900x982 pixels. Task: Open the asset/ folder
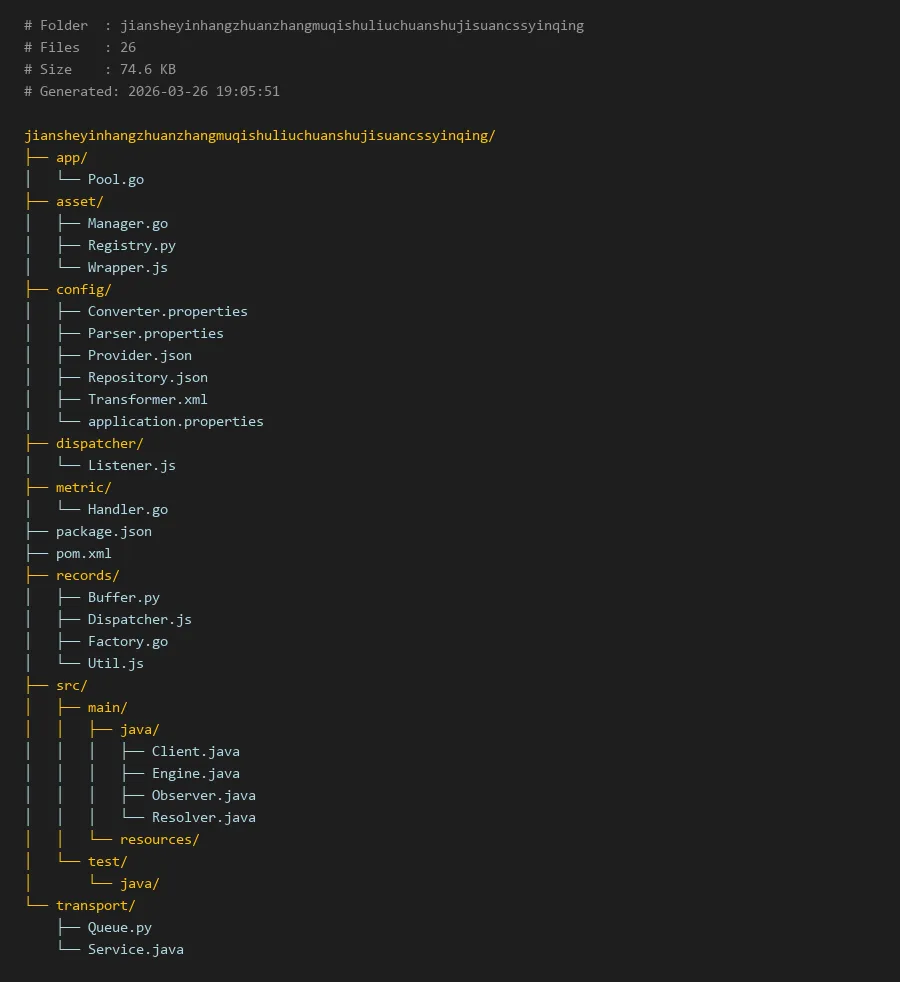coord(79,201)
